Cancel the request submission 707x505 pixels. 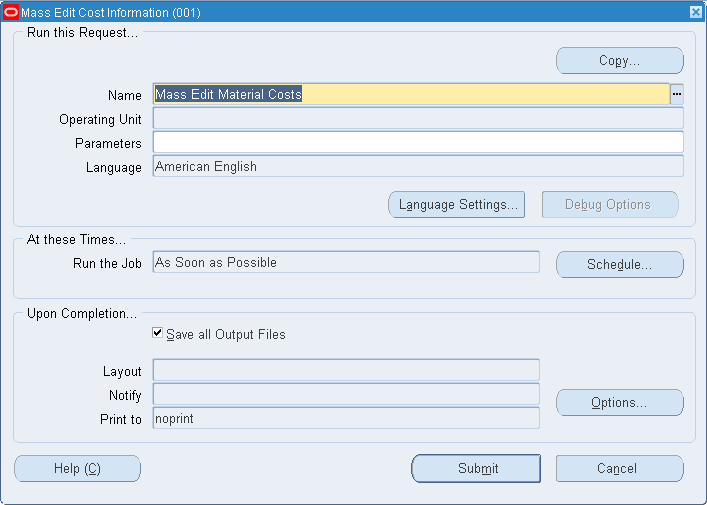(x=620, y=468)
